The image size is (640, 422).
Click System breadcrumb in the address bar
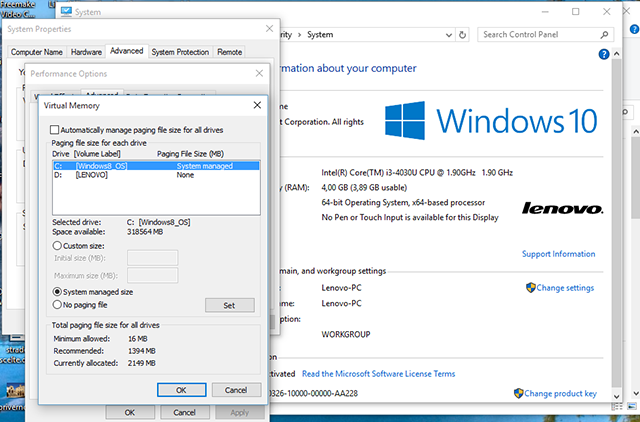tap(320, 35)
